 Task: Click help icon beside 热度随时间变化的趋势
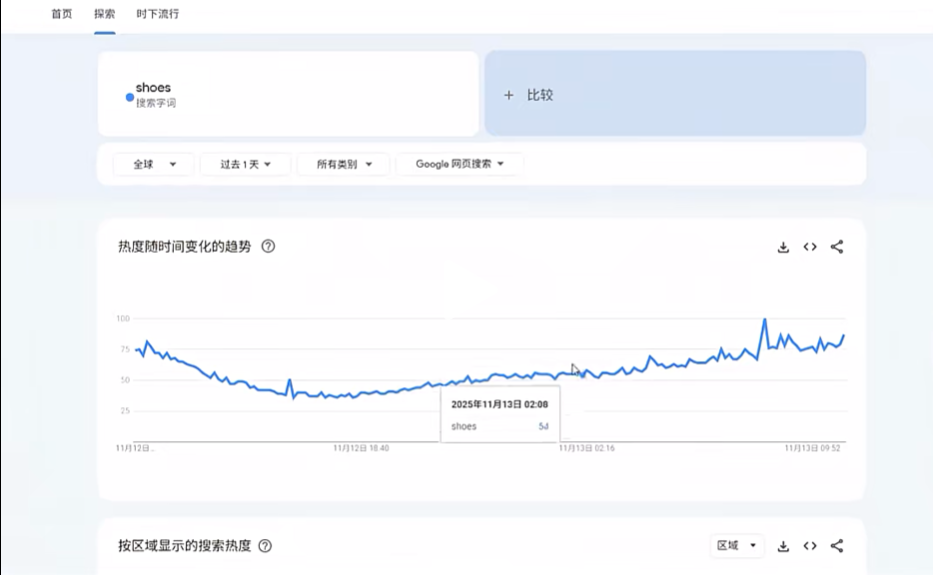click(x=268, y=246)
